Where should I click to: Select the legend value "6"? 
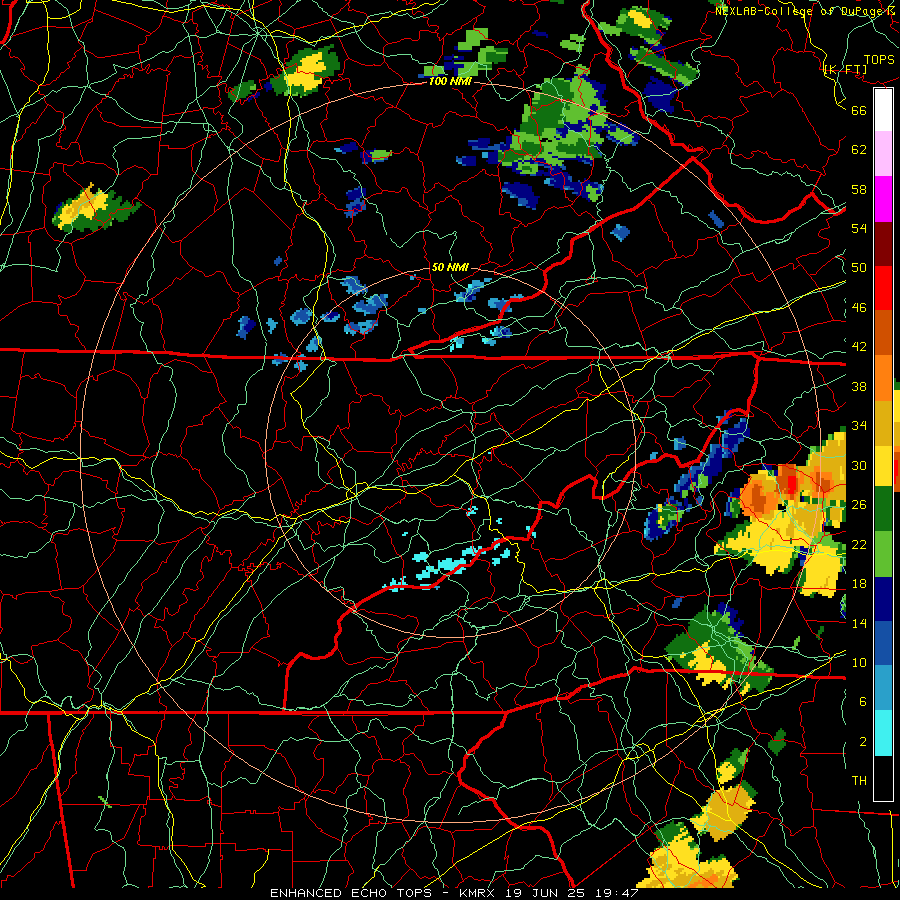point(863,702)
